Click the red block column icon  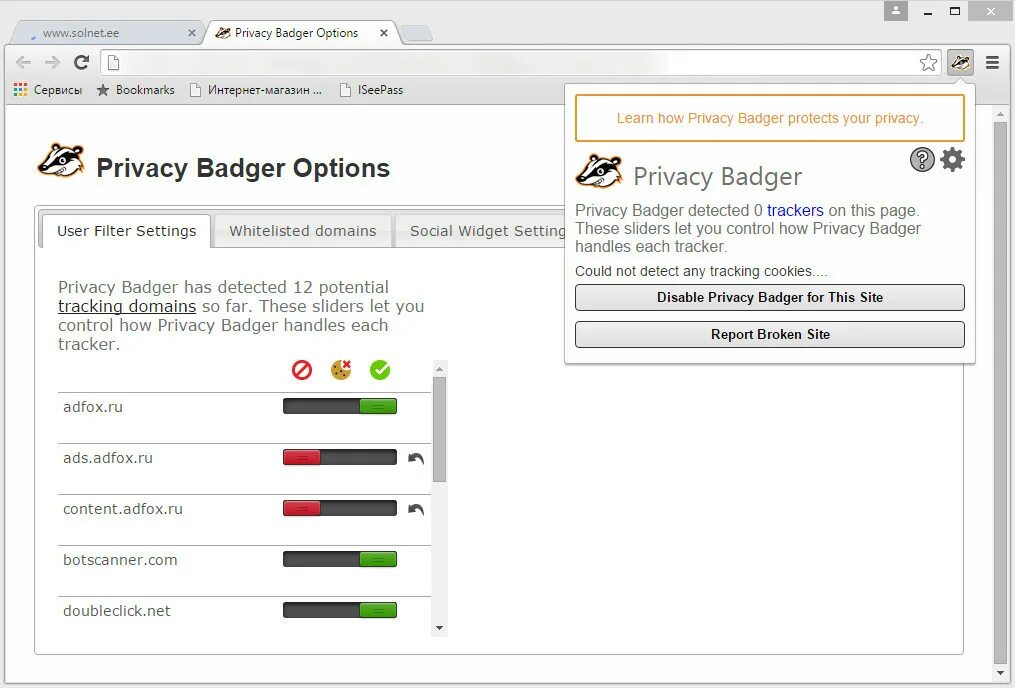point(302,370)
